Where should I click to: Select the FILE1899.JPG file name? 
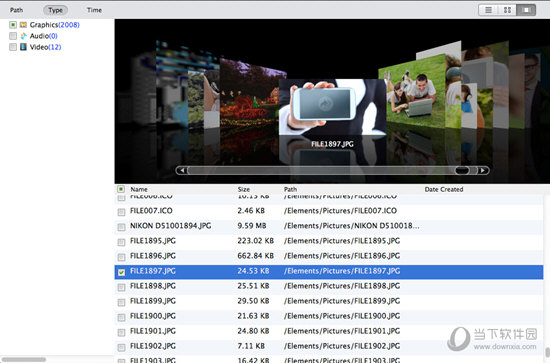pyautogui.click(x=153, y=301)
